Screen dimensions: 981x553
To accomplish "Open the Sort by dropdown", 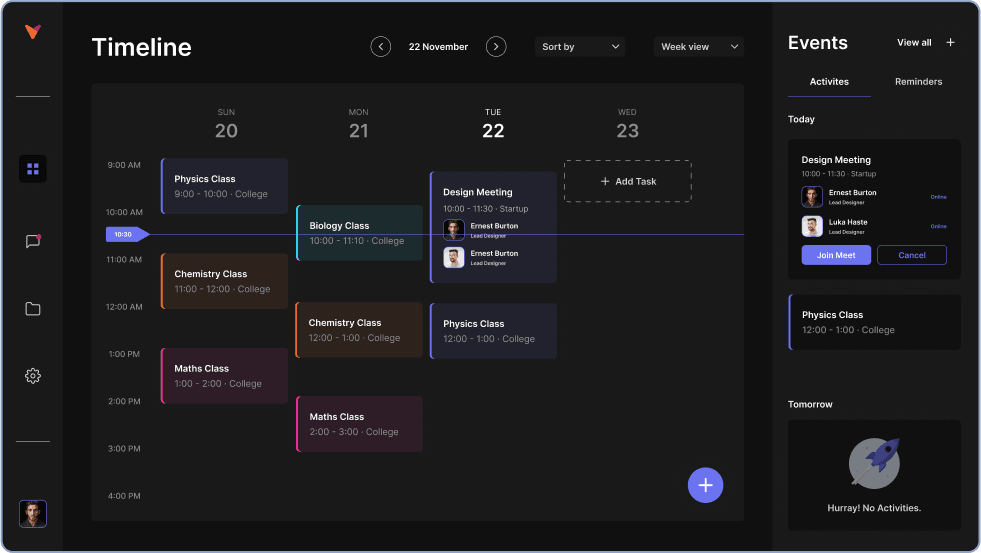I will click(x=580, y=47).
